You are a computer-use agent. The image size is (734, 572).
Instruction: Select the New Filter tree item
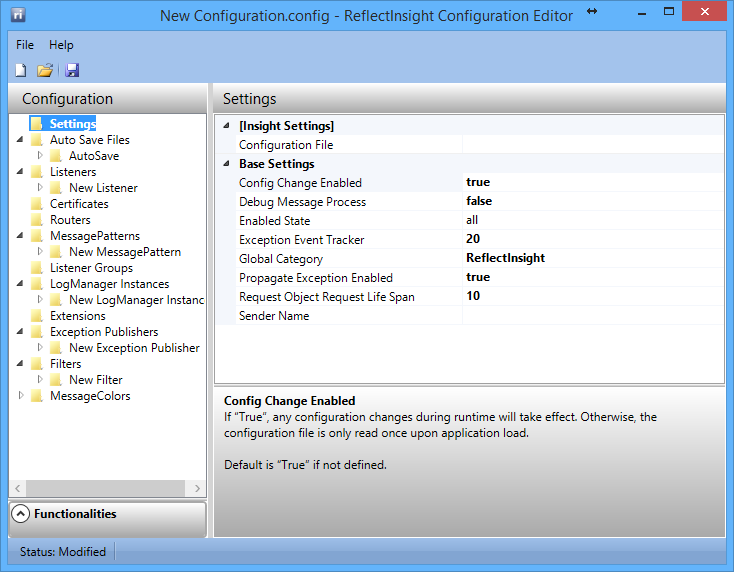[x=96, y=380]
